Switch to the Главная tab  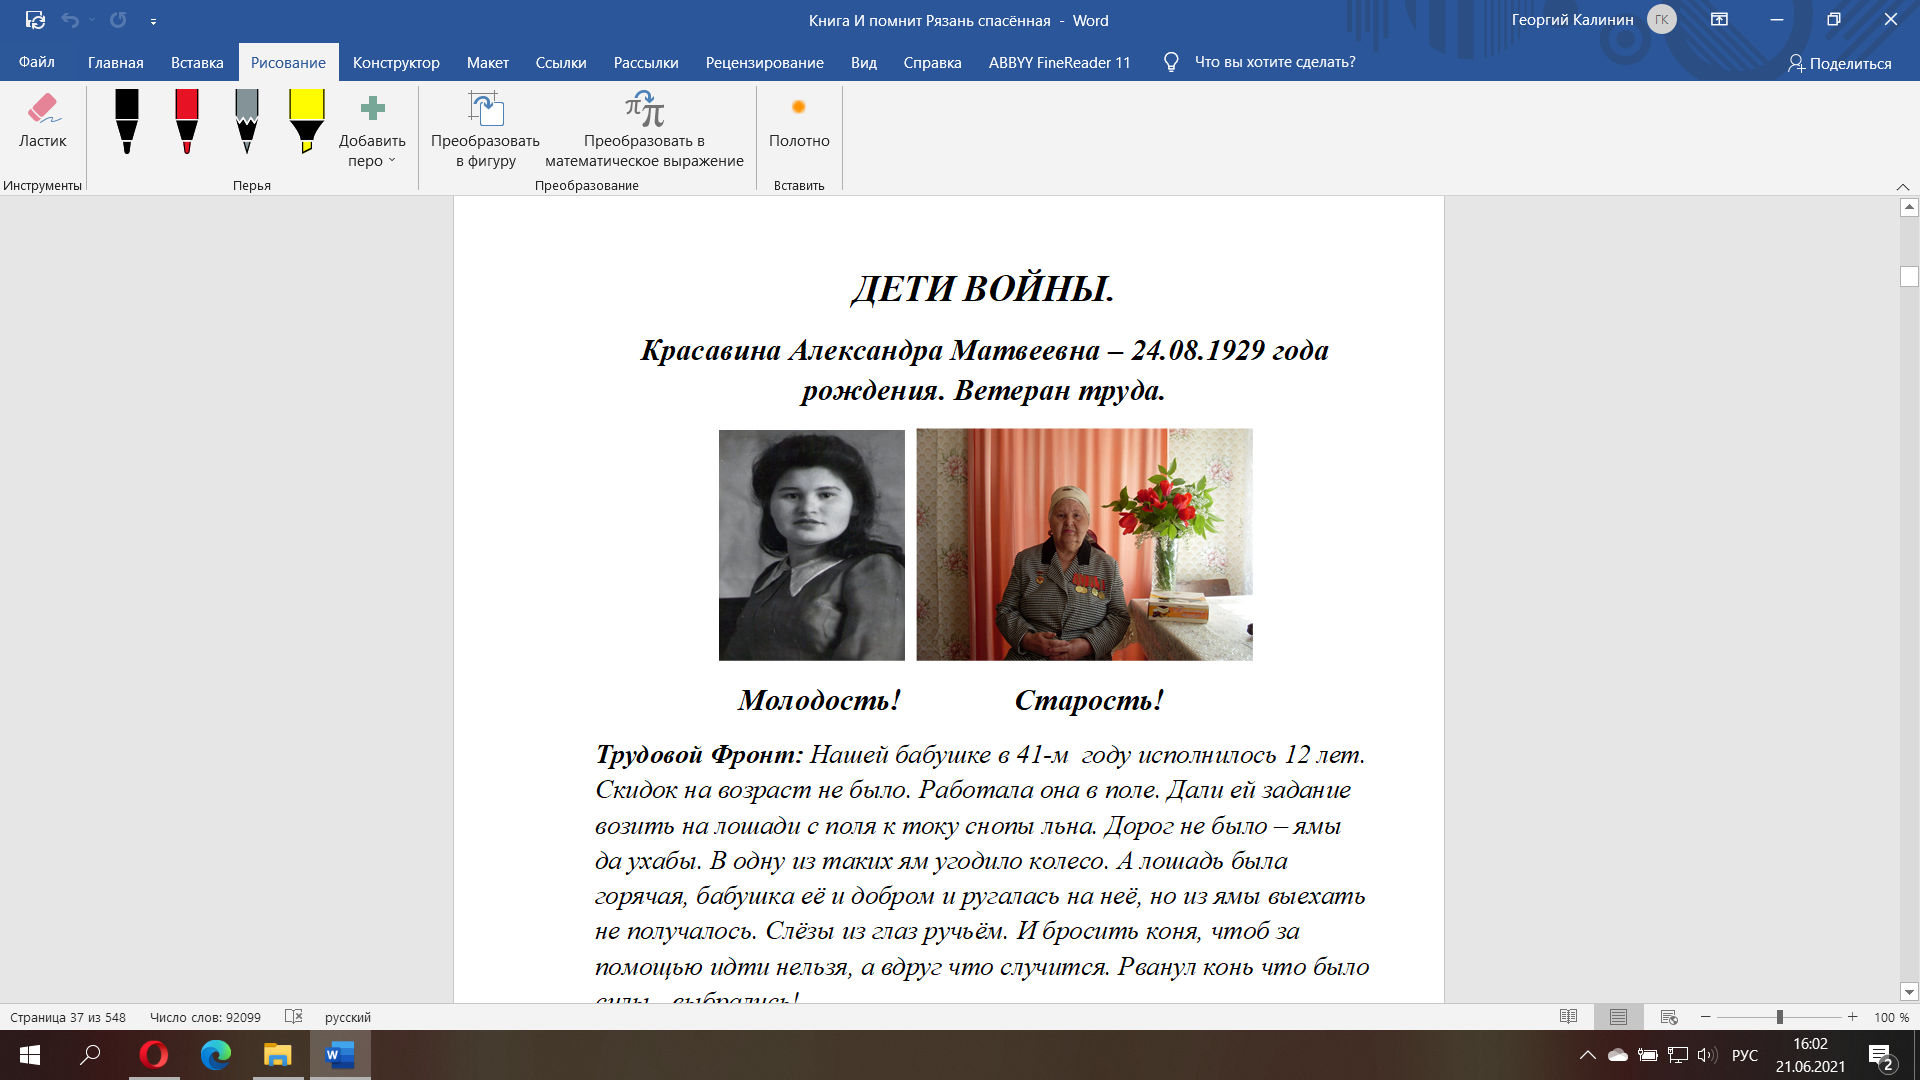click(x=116, y=62)
